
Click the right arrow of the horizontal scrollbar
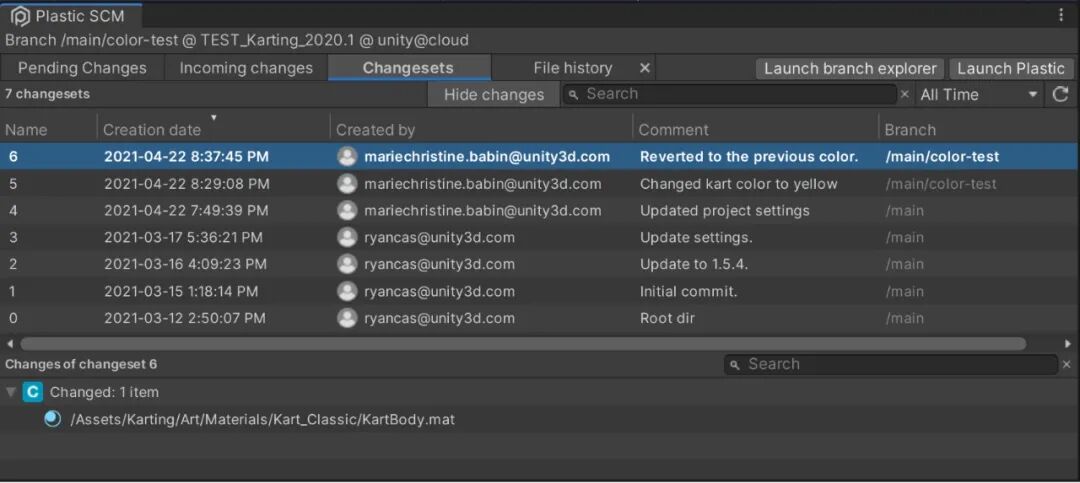pyautogui.click(x=1067, y=343)
